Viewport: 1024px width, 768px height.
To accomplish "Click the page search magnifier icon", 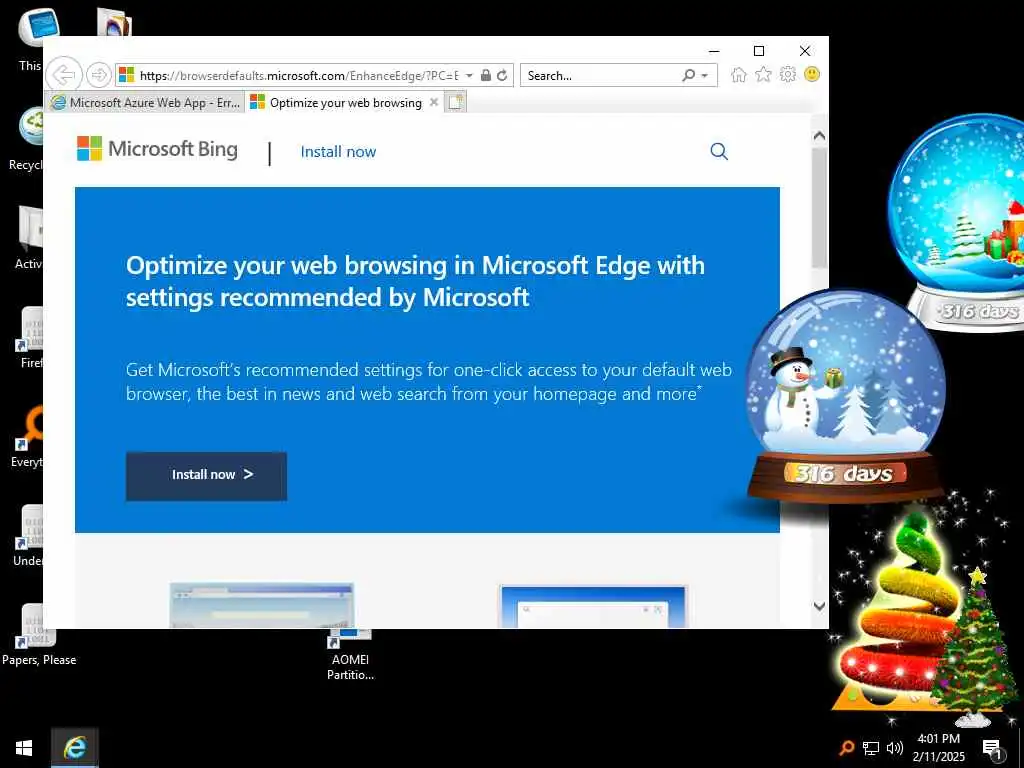I will click(719, 152).
